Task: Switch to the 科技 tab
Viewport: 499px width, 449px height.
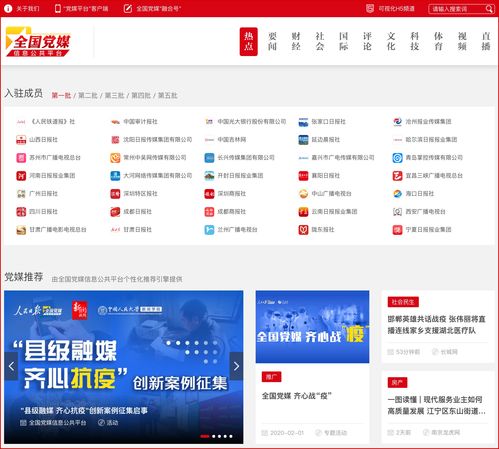Action: coord(415,41)
